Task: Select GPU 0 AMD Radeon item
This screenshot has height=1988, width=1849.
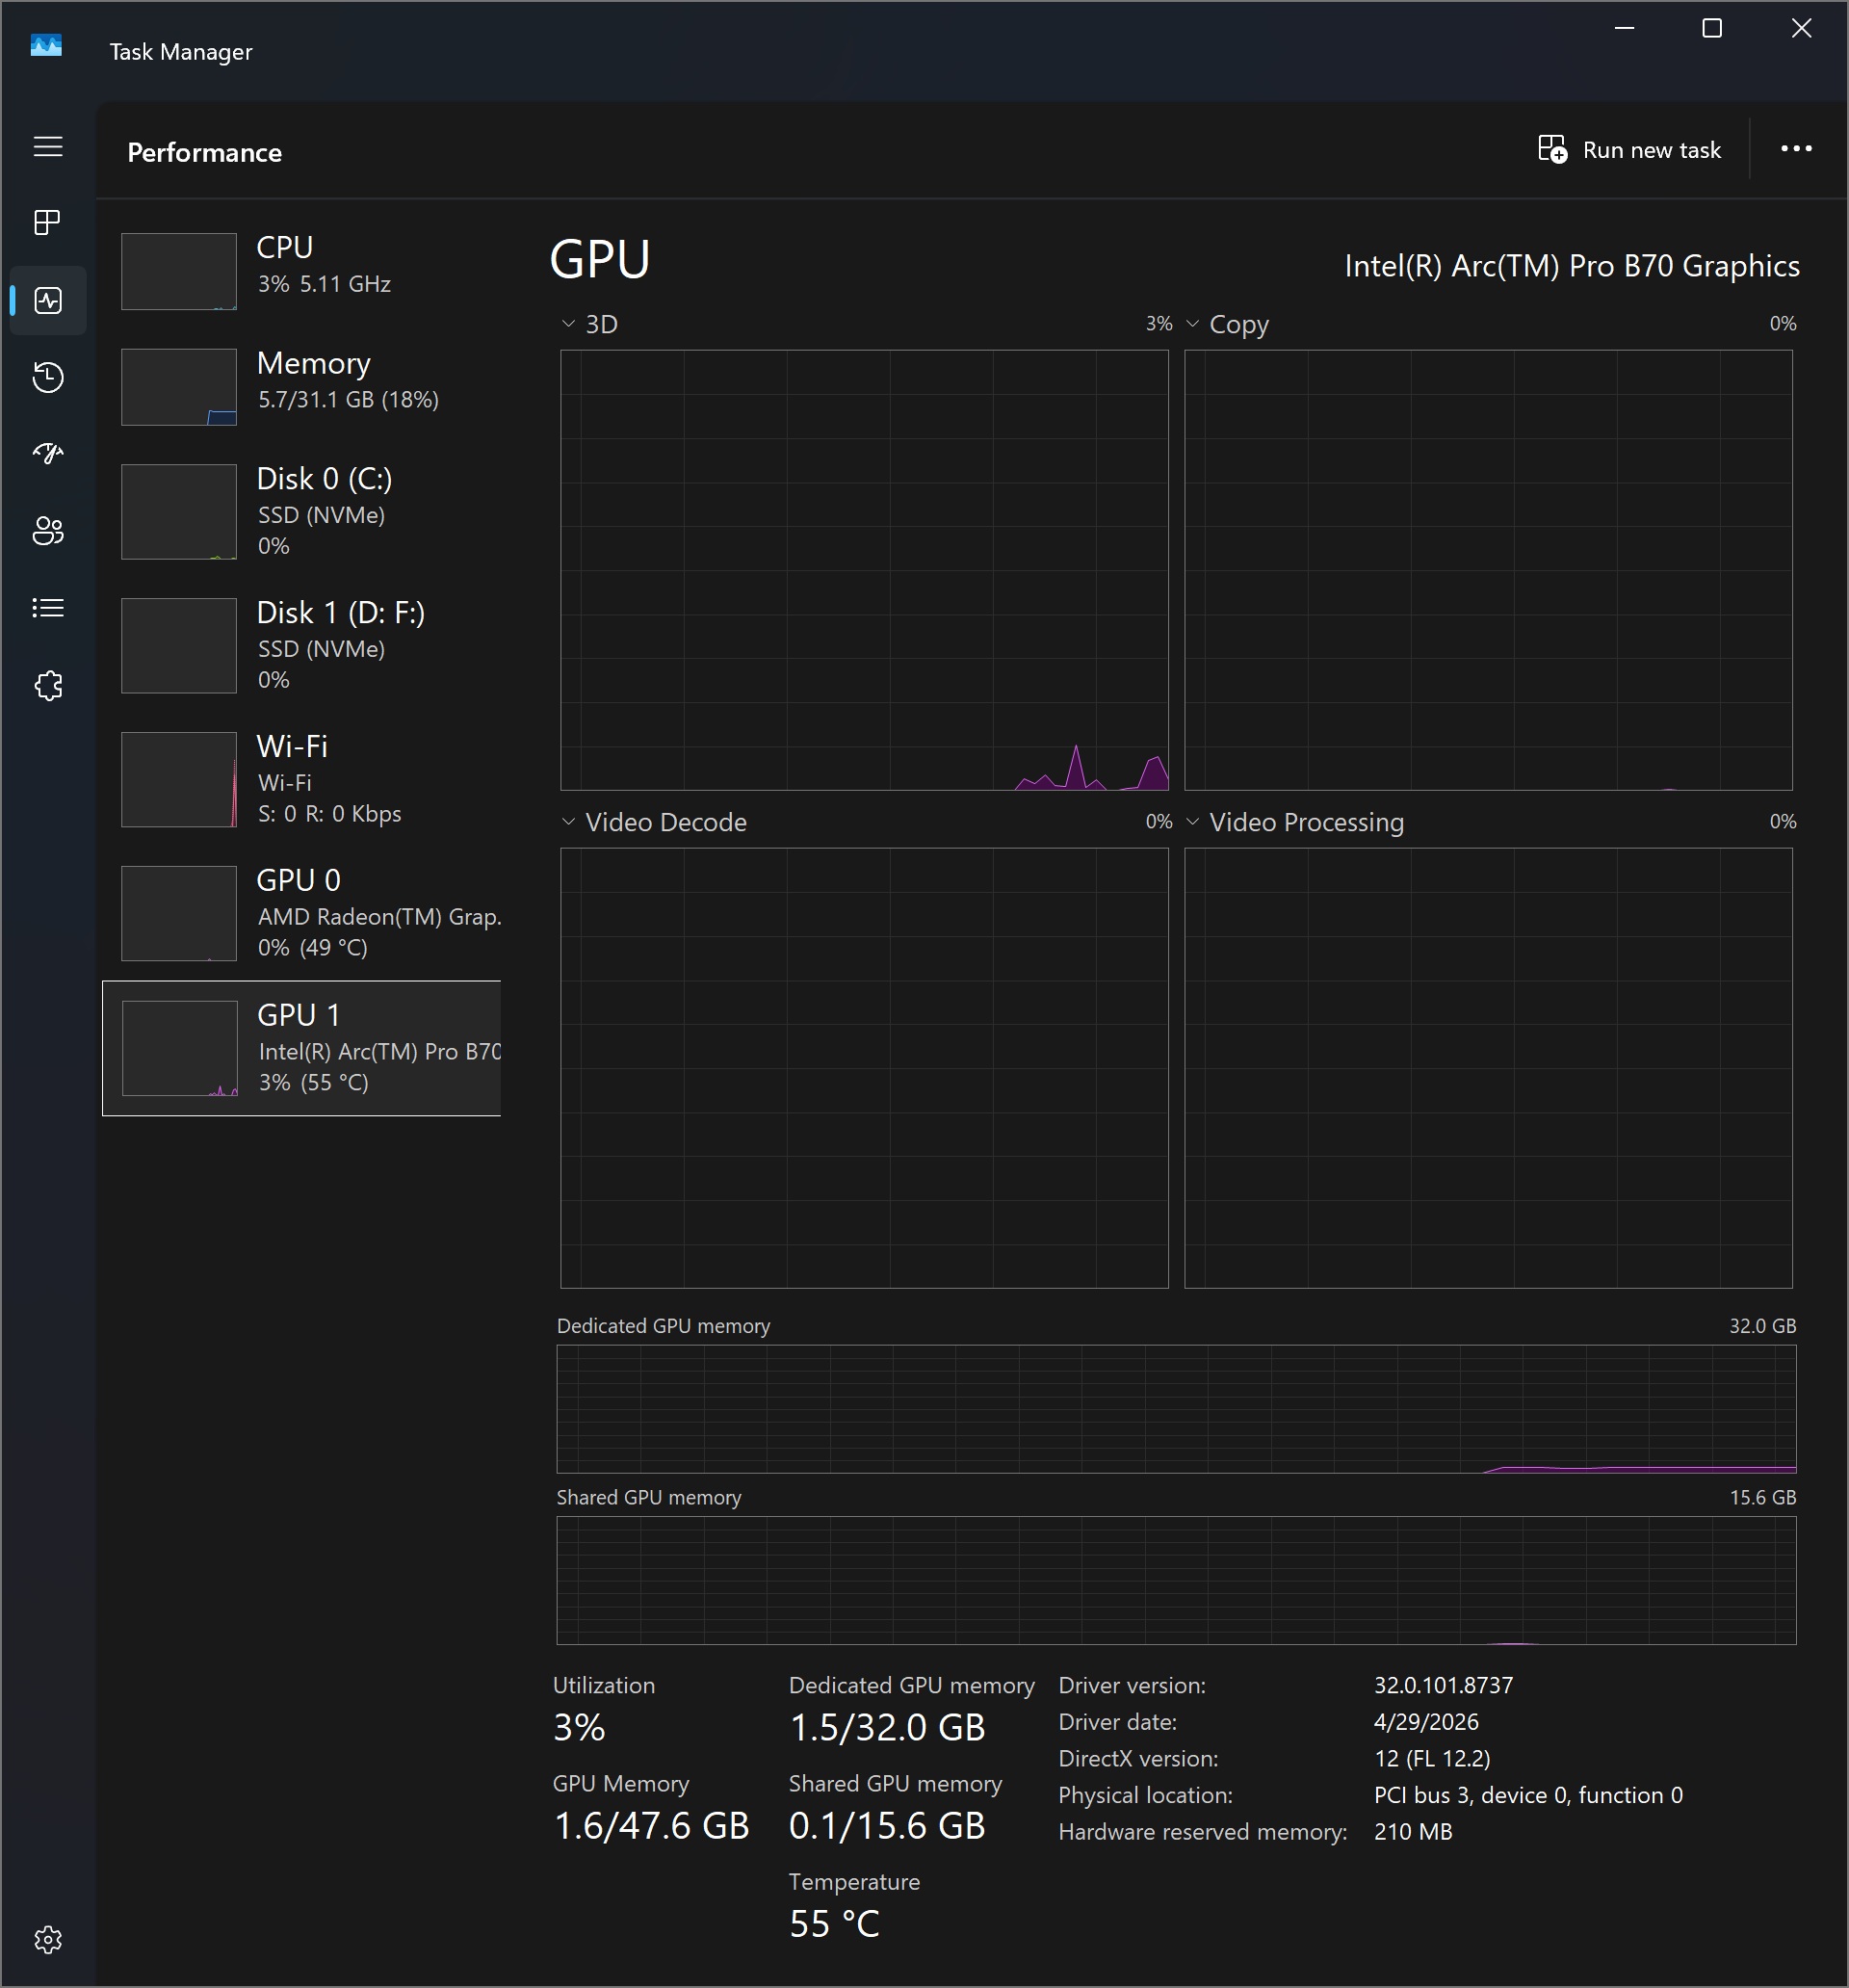Action: (302, 913)
